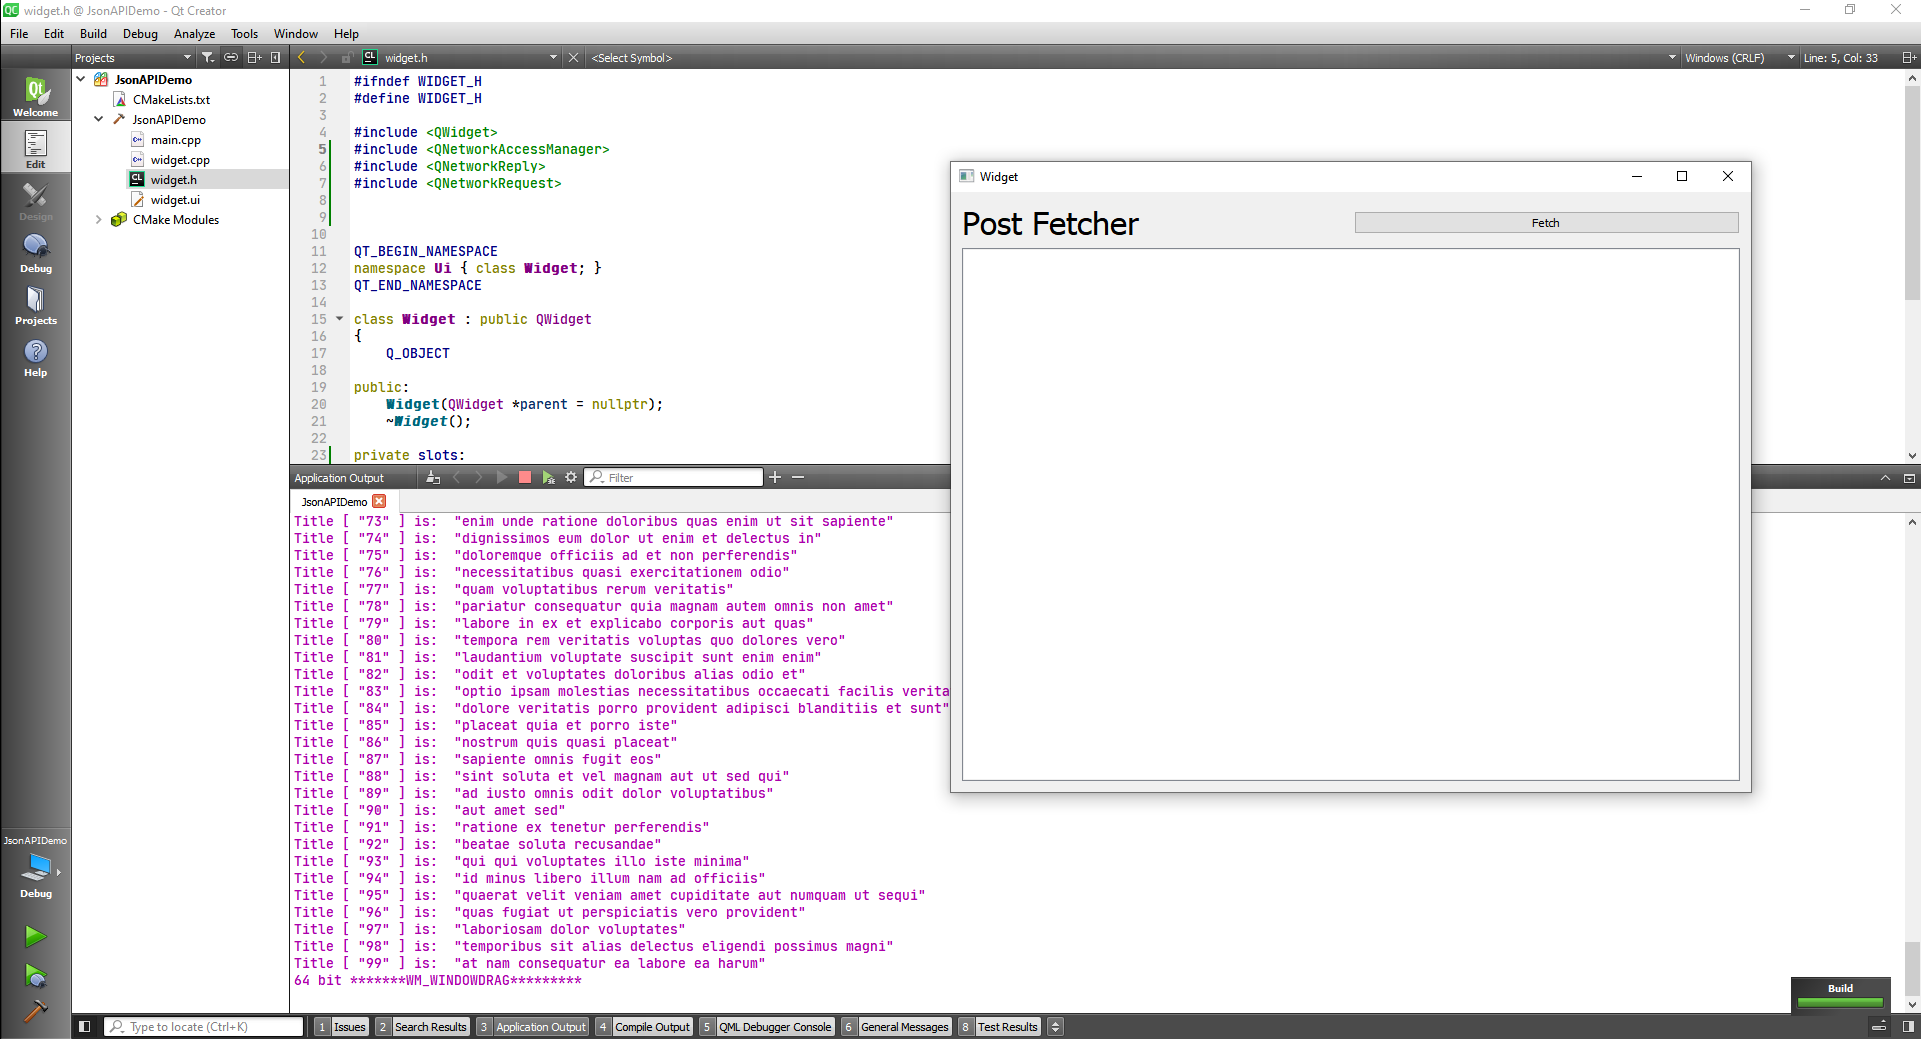Toggle synchronize with editor link icon

coord(231,57)
